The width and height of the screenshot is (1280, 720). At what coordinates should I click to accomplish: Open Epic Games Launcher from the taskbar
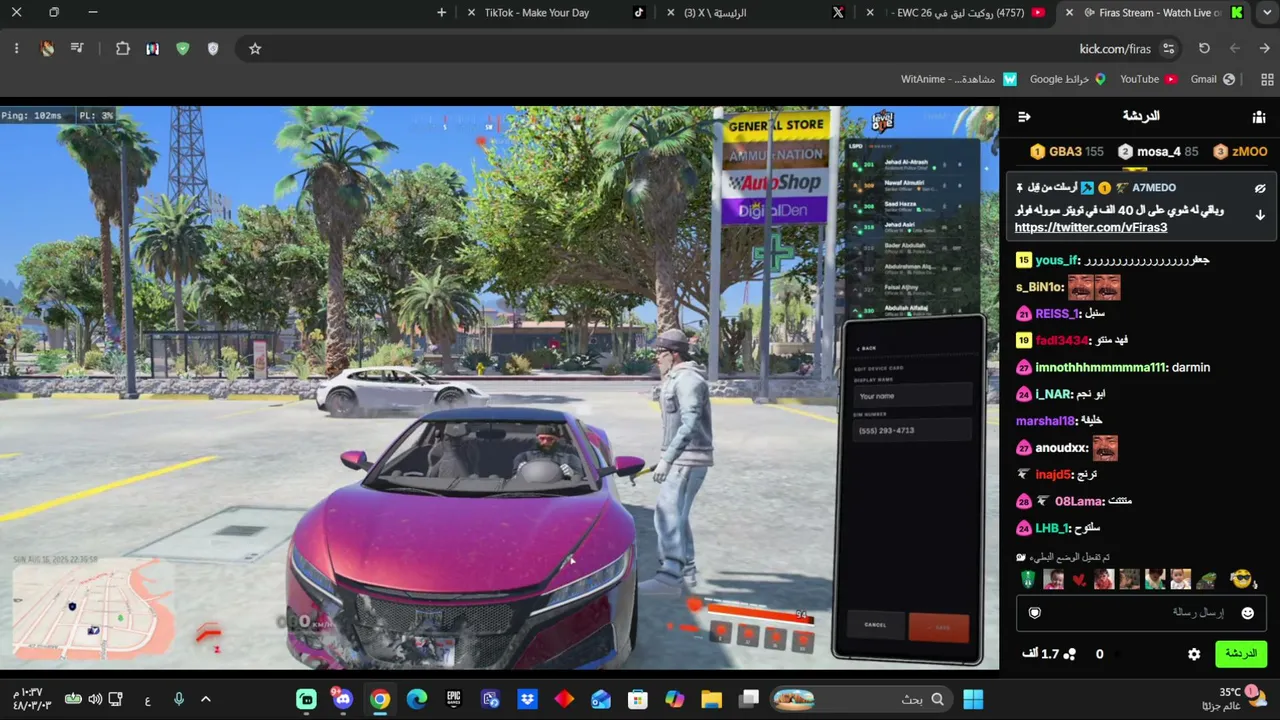454,699
